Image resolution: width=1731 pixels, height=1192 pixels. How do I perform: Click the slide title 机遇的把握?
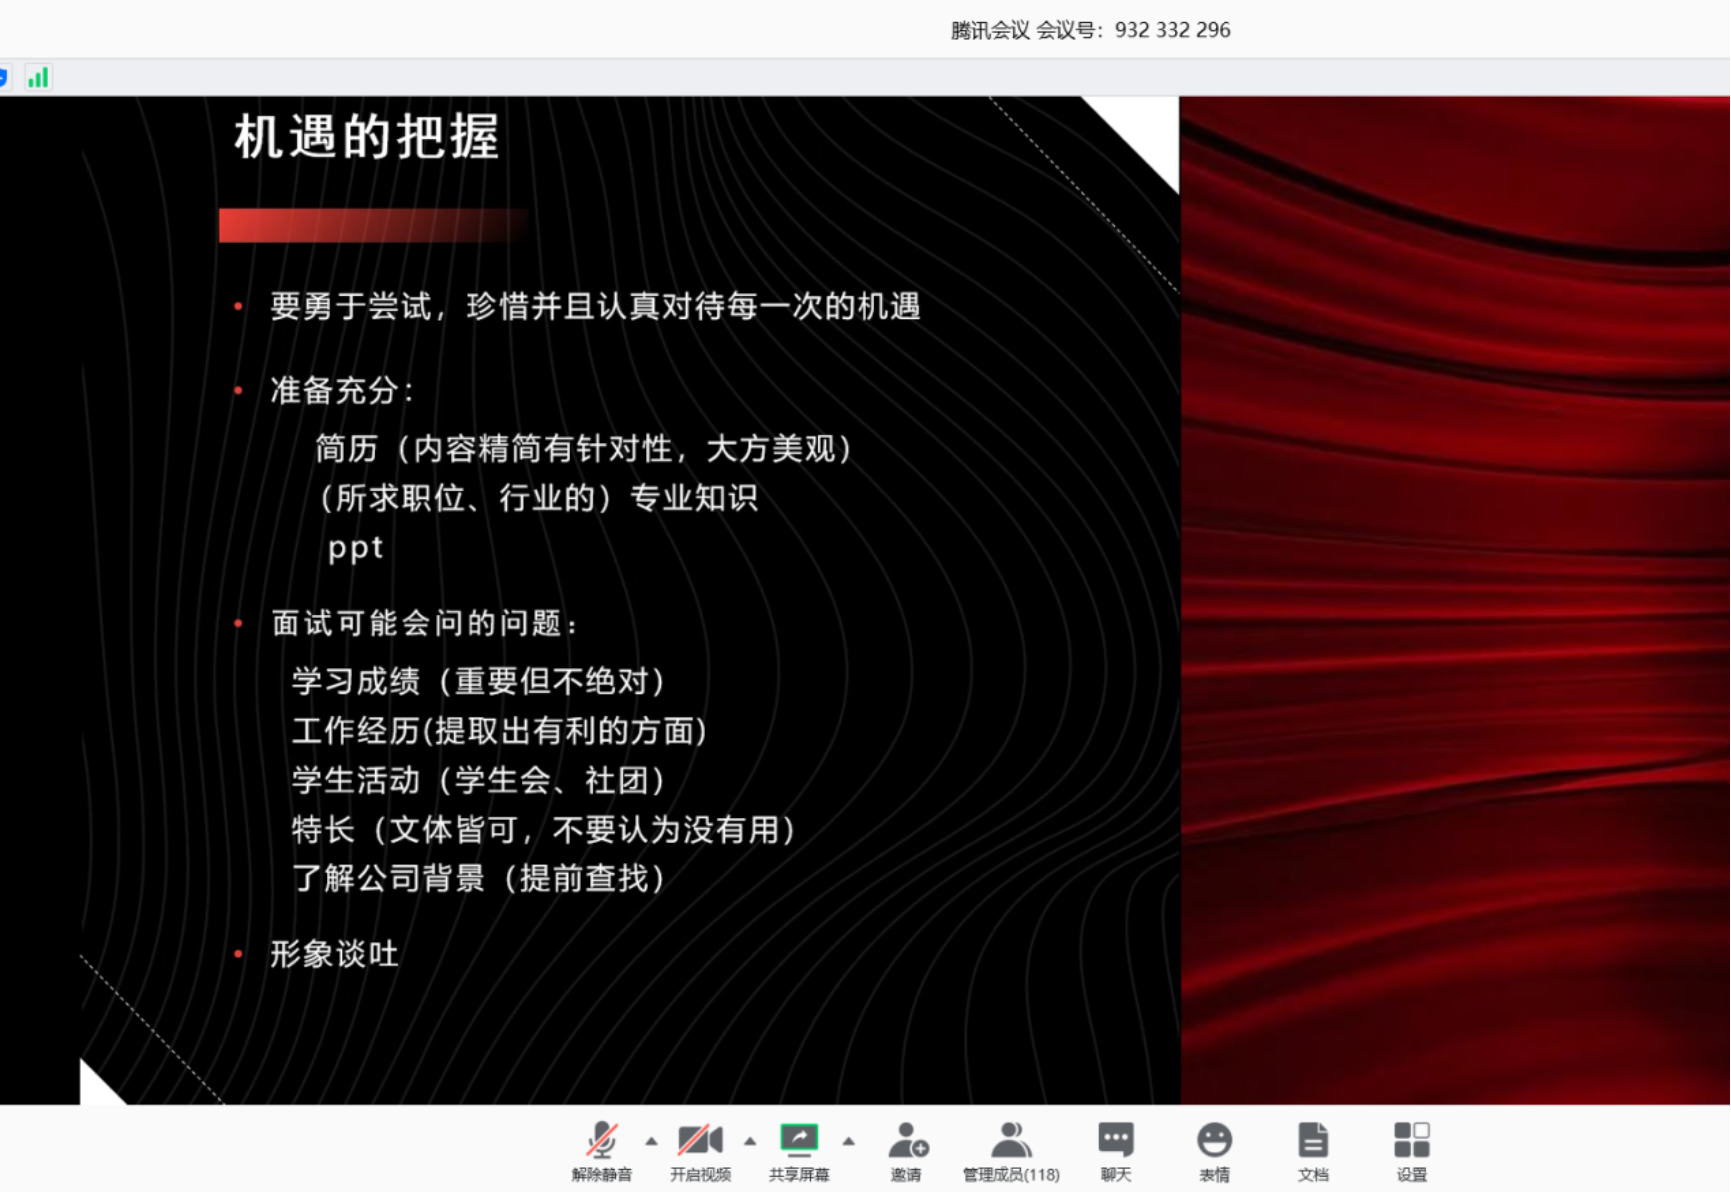[366, 137]
